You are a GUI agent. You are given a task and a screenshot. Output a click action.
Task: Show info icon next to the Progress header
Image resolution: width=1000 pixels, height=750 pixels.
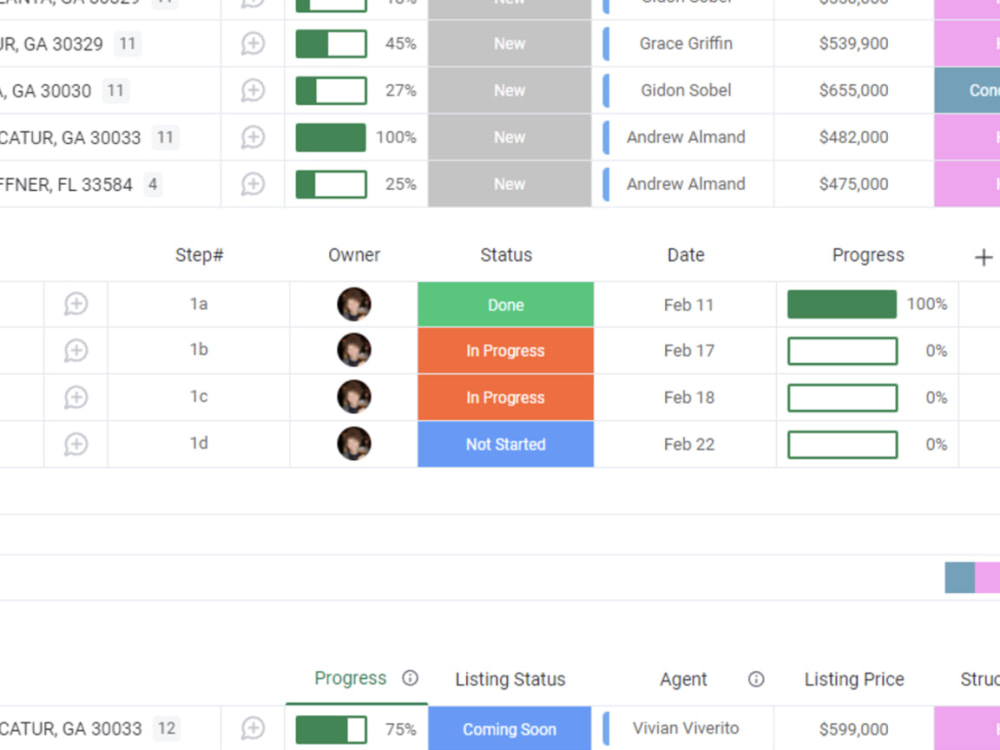tap(410, 678)
